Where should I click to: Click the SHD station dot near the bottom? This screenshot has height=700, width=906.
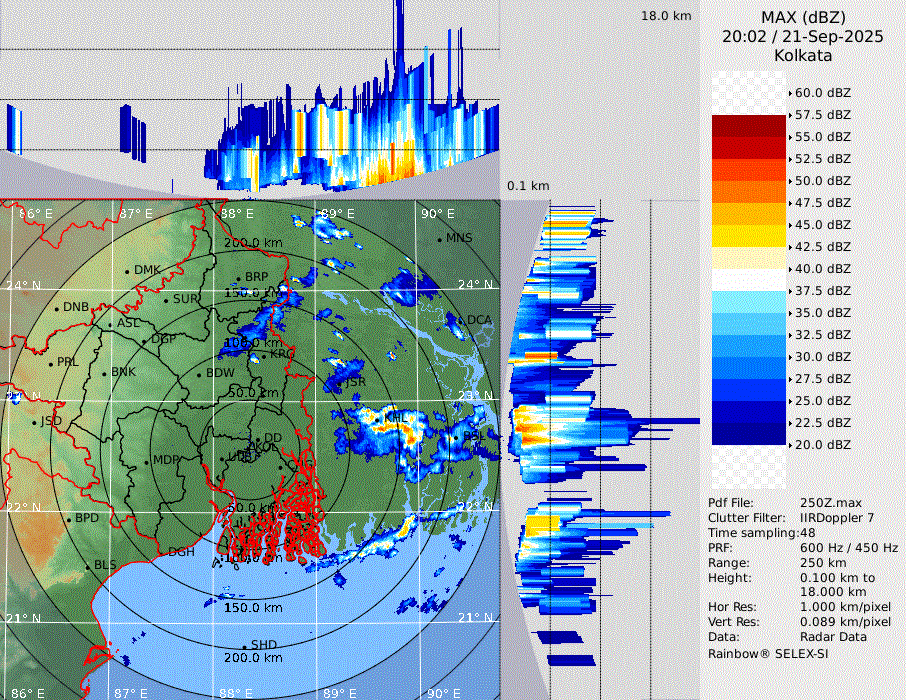pos(244,646)
